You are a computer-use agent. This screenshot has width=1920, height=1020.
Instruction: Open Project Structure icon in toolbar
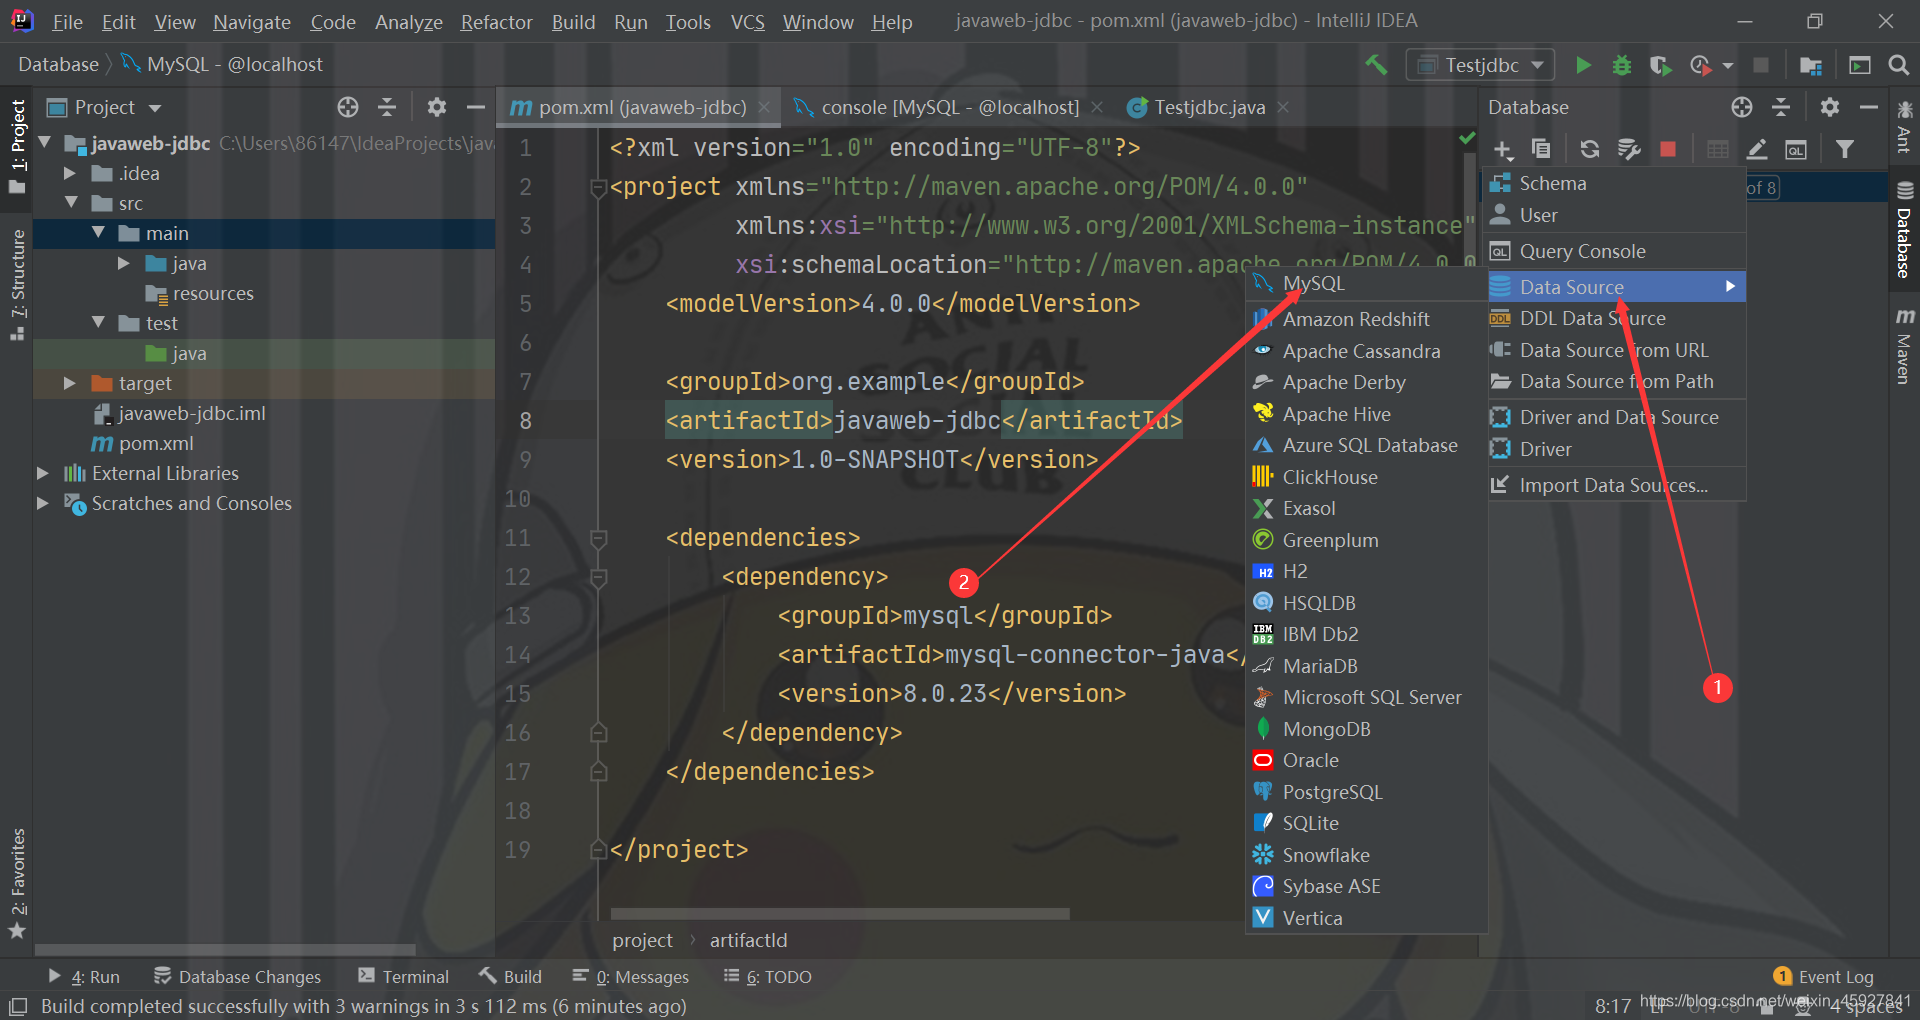(1810, 65)
